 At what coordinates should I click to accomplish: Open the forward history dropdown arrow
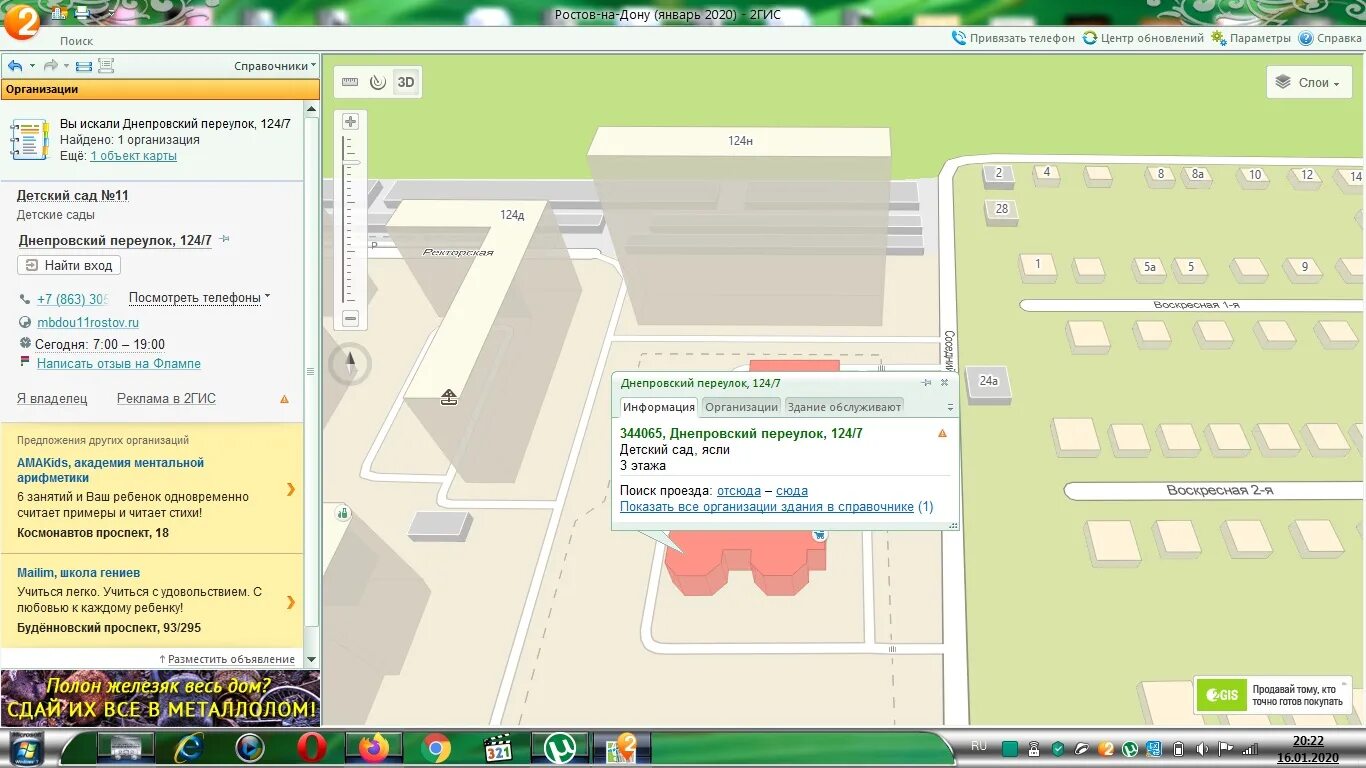tap(67, 66)
